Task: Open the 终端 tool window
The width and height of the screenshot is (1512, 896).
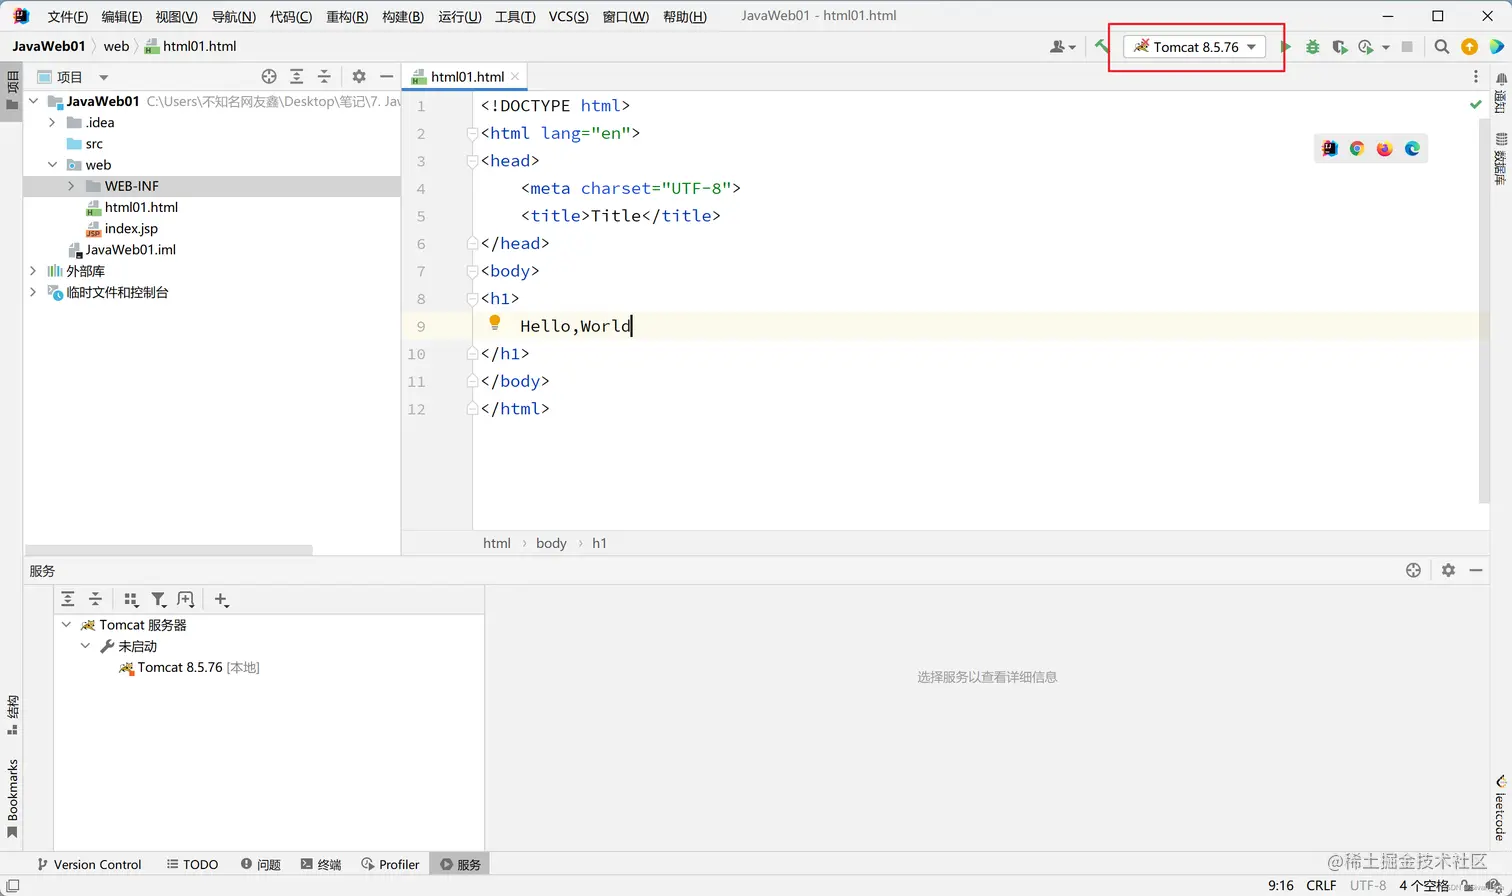Action: [x=321, y=864]
